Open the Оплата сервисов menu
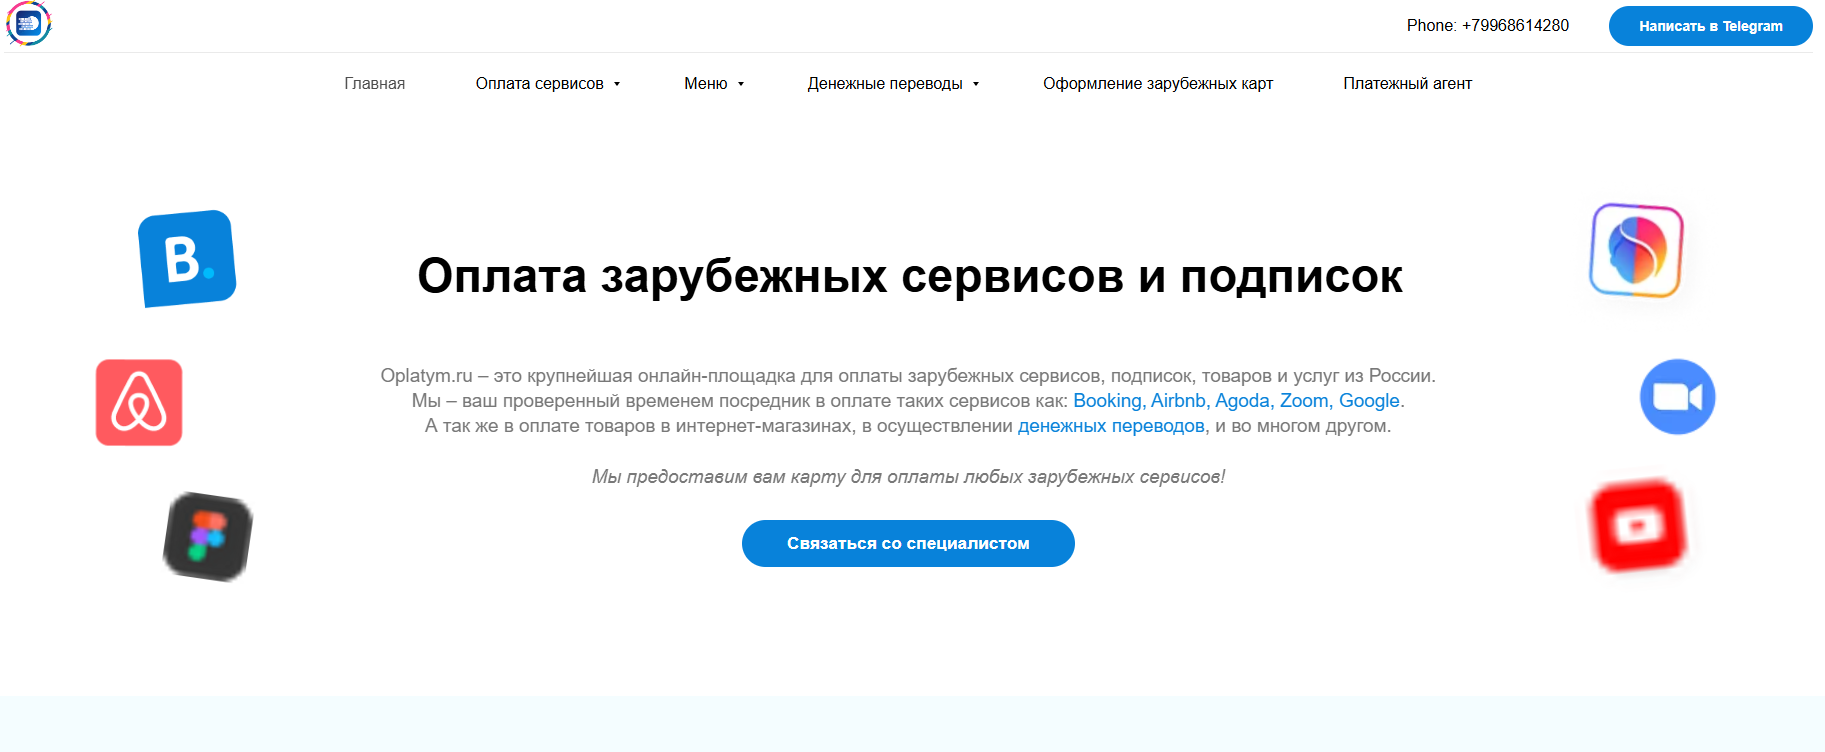Viewport: 1825px width, 752px height. point(539,84)
